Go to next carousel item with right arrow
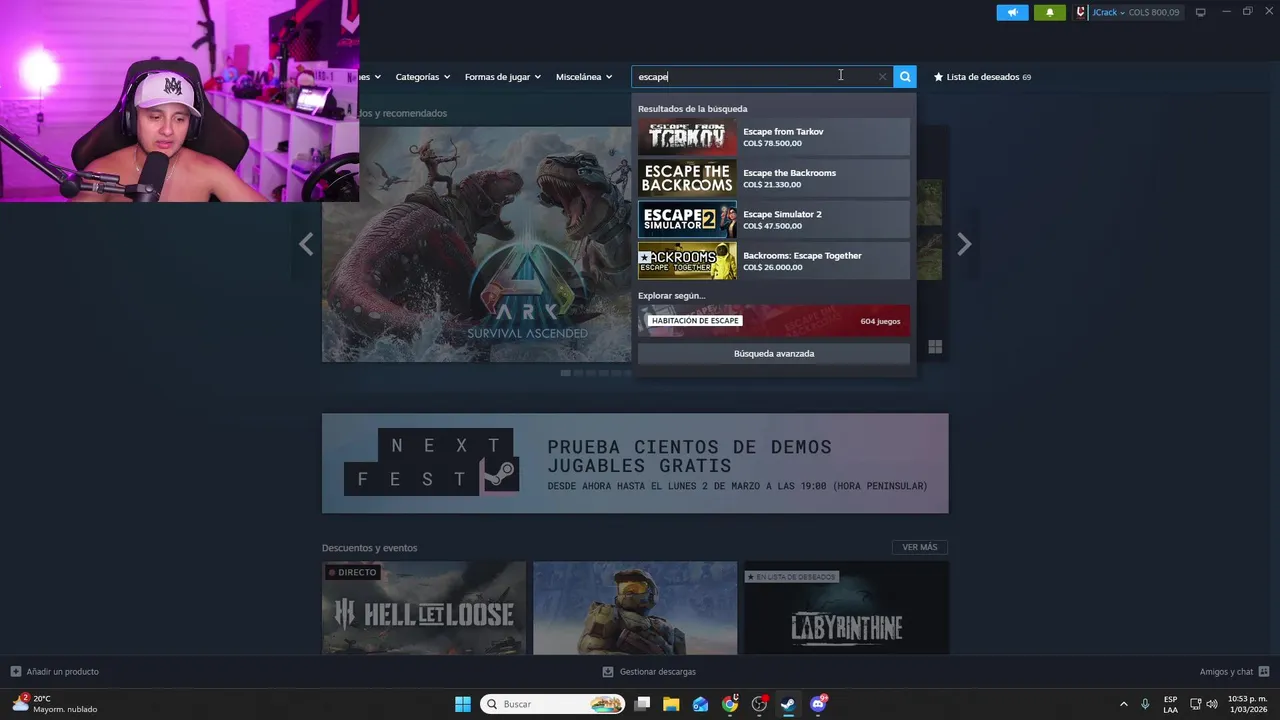 (x=964, y=244)
